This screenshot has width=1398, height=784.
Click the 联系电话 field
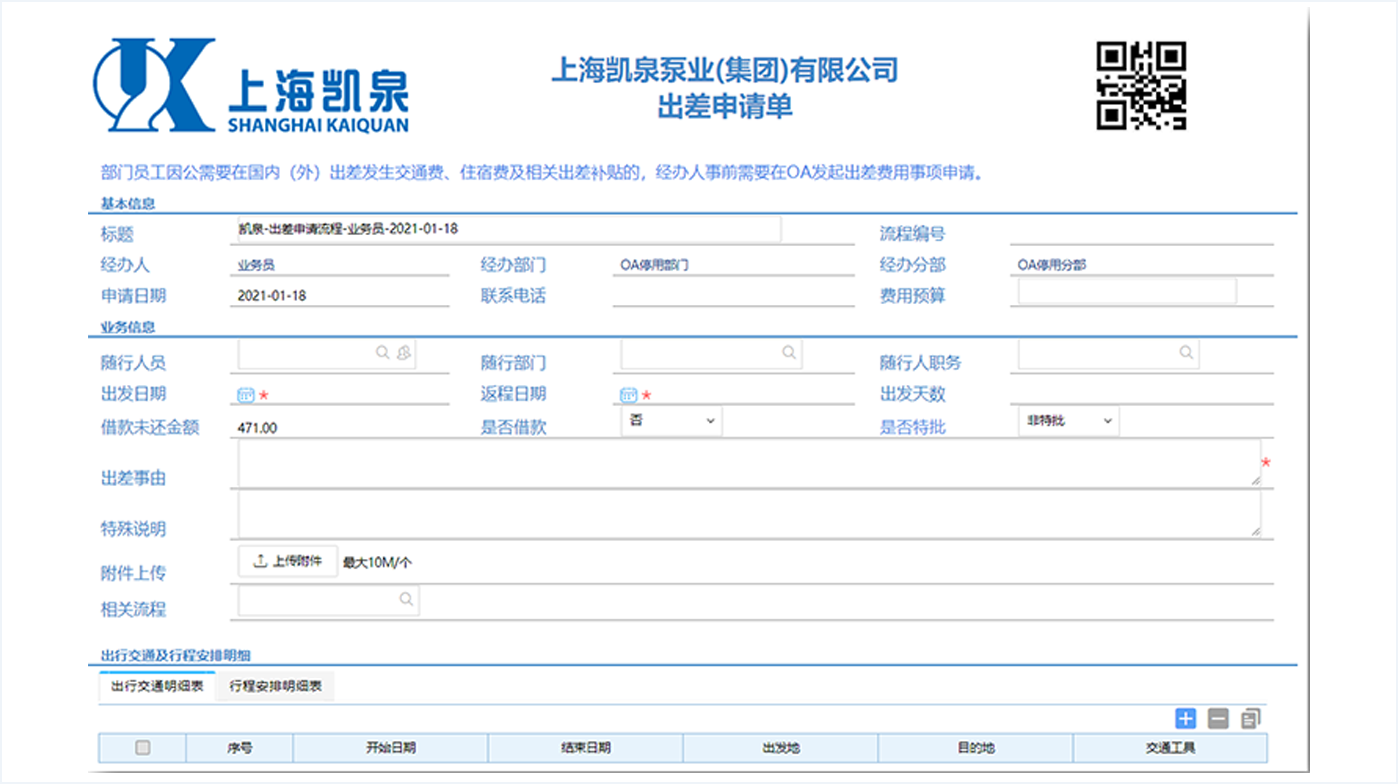pos(734,296)
